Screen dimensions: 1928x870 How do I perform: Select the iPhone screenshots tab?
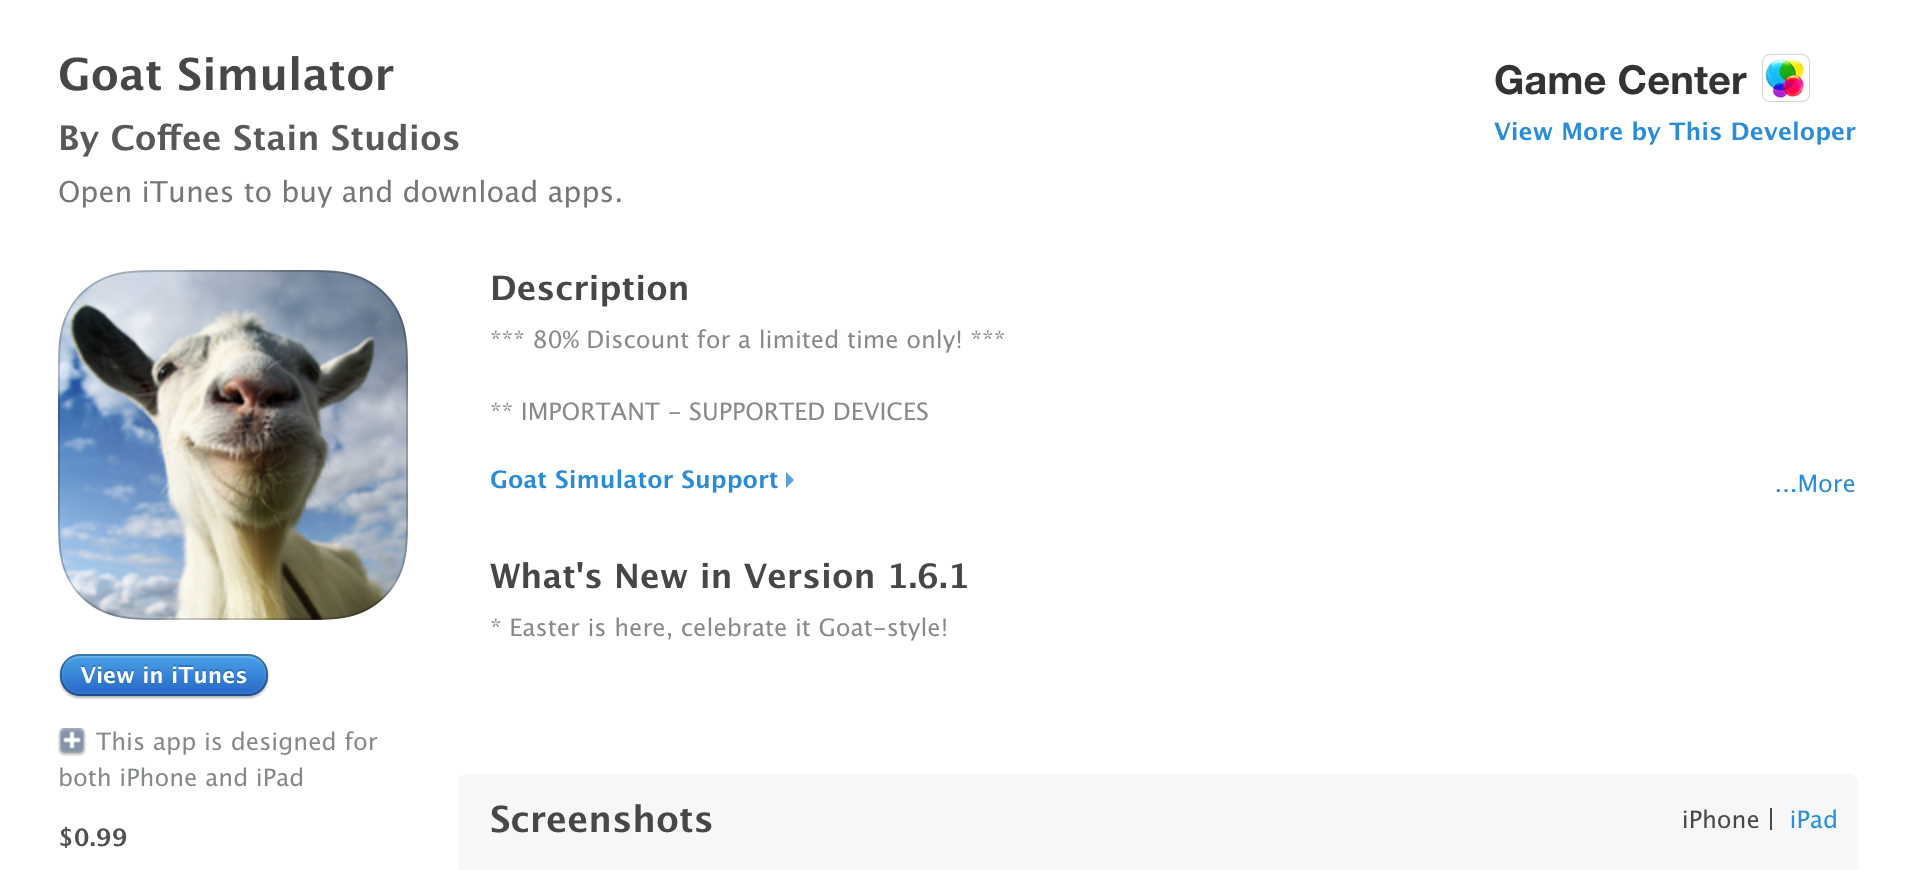tap(1719, 820)
